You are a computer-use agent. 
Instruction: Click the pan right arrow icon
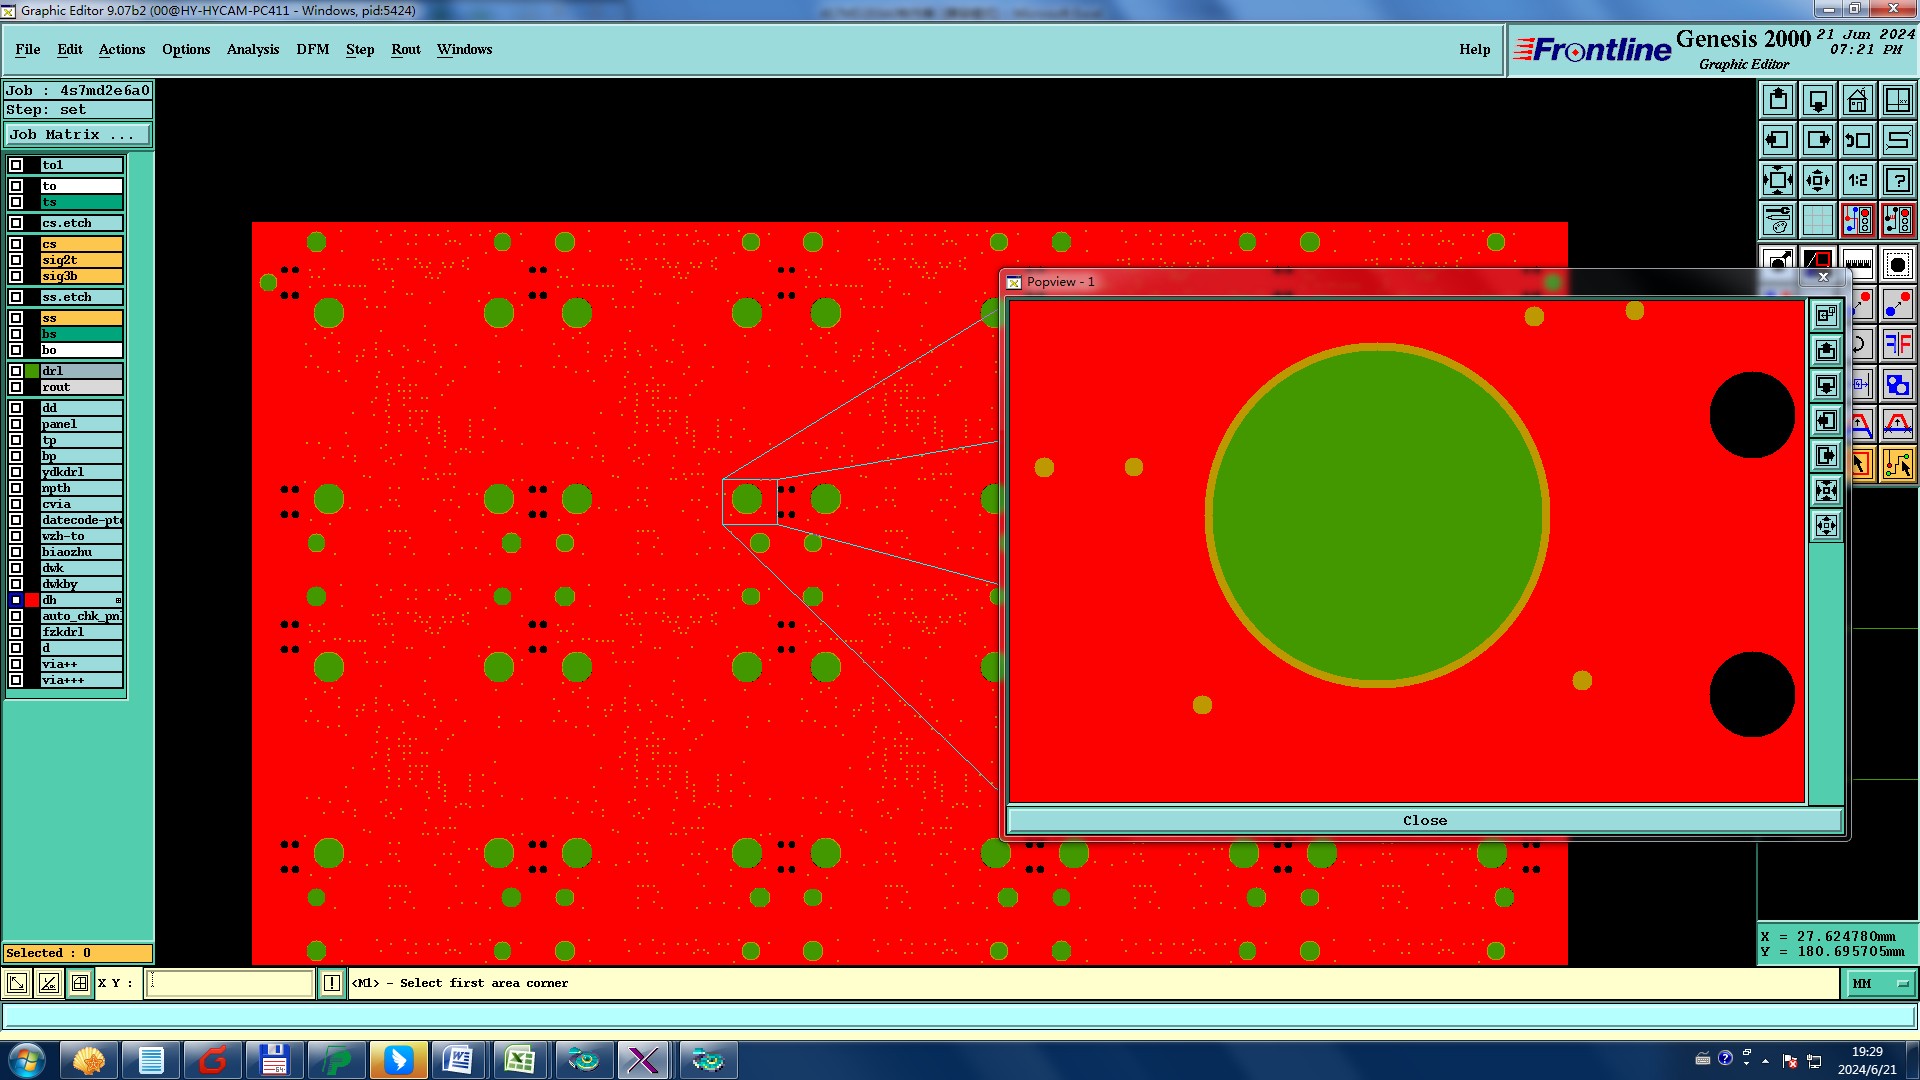(1818, 140)
